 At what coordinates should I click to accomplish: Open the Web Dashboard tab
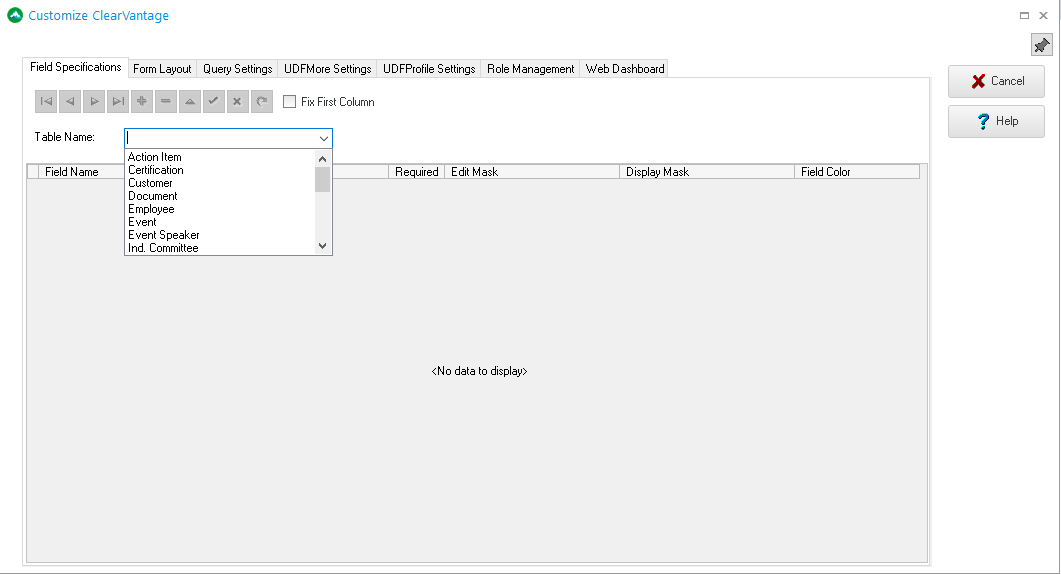[x=625, y=68]
